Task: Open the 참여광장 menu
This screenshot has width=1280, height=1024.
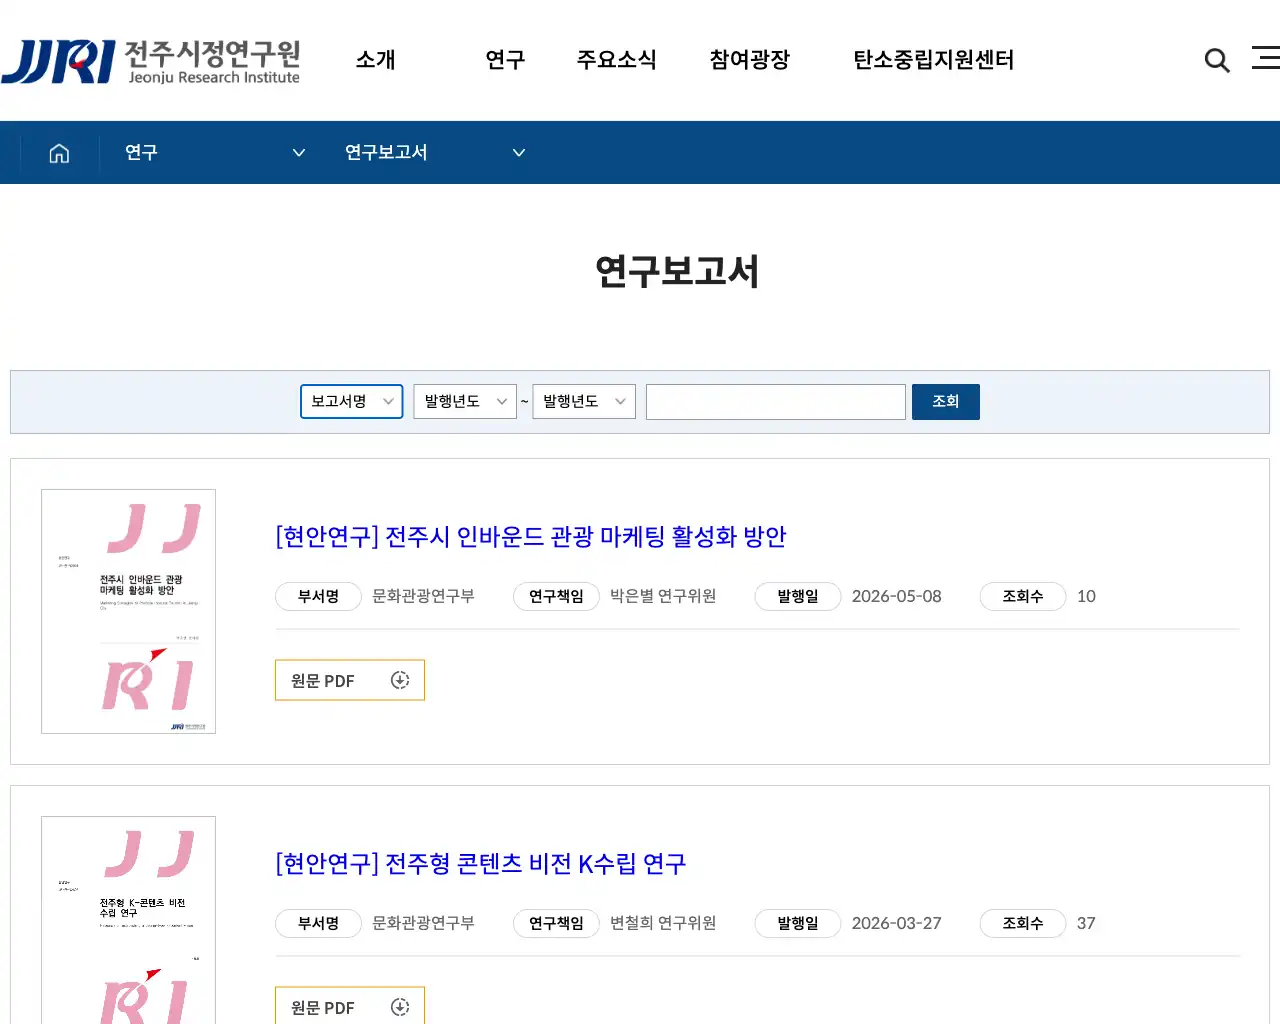Action: click(750, 60)
